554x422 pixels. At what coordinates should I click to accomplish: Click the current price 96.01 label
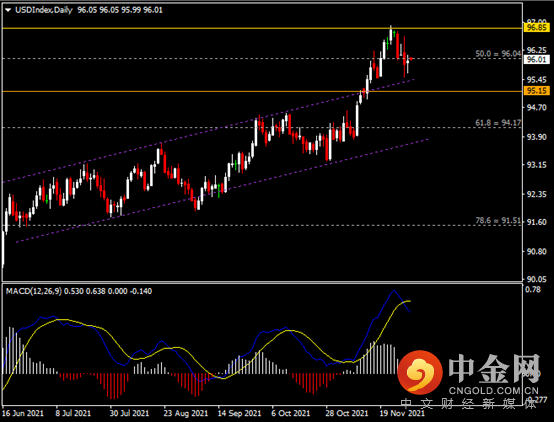point(536,59)
